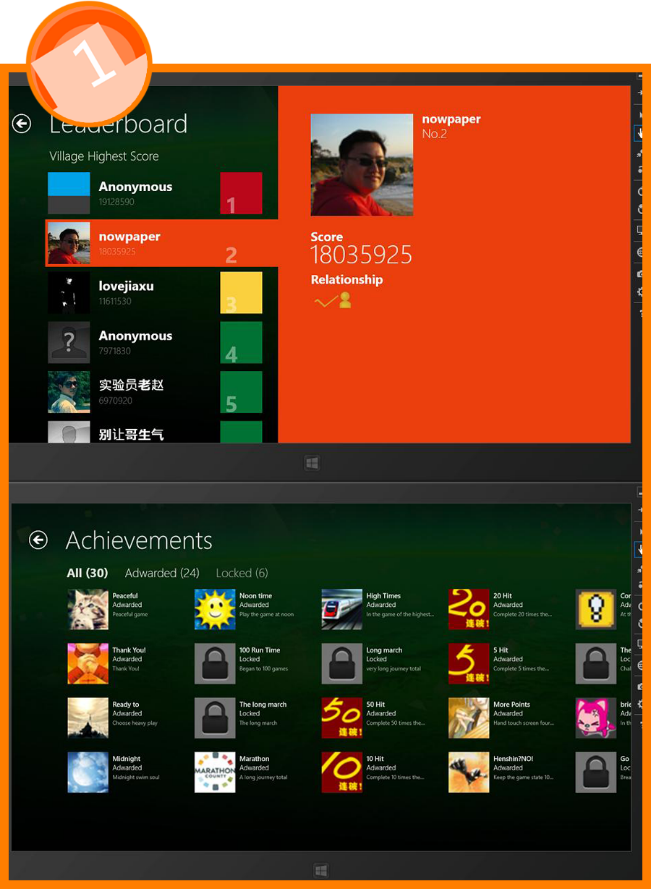Click the No.2 rank label

[x=434, y=134]
